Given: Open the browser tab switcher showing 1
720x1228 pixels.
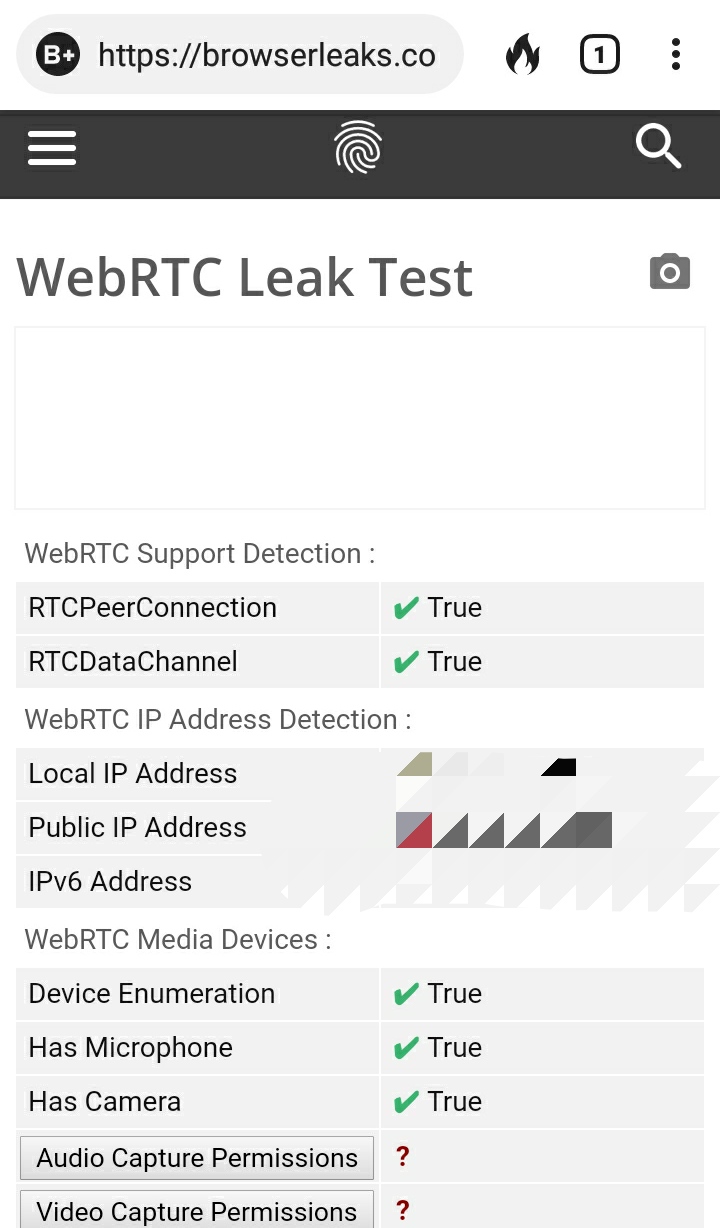Looking at the screenshot, I should (x=599, y=54).
